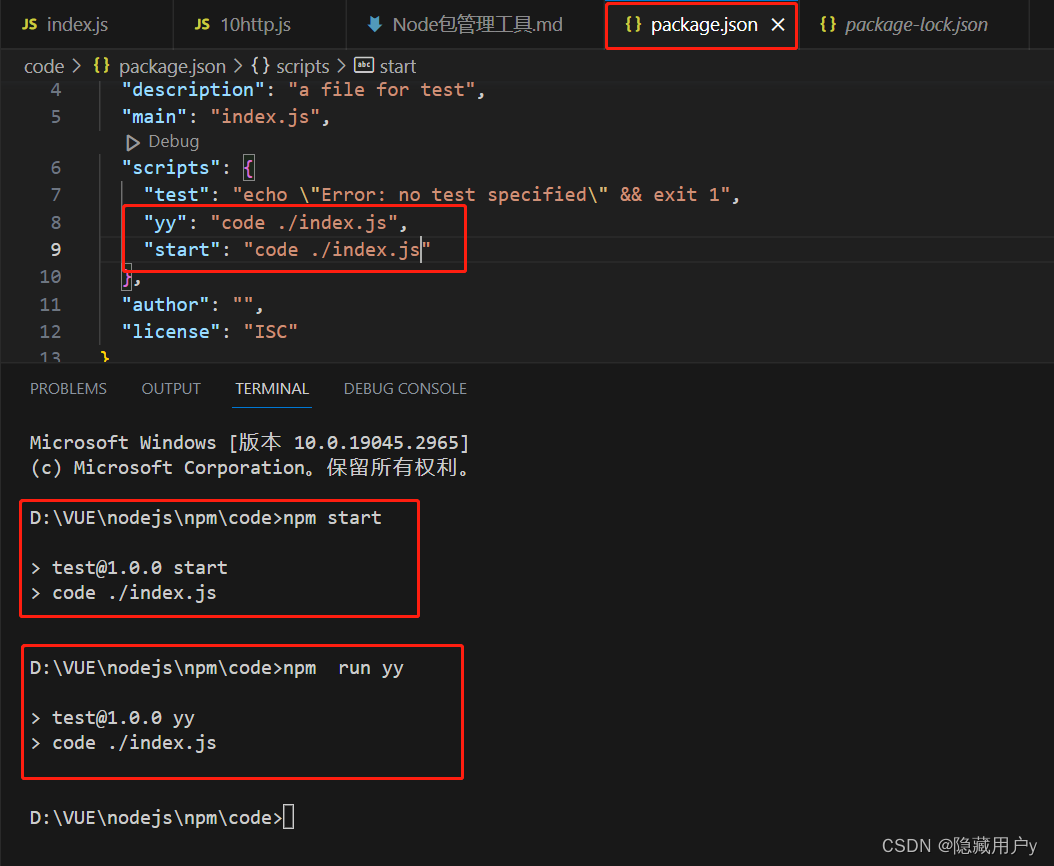Click the markdown icon on Node包管理工具.md tab
The image size is (1054, 866).
coord(374,25)
